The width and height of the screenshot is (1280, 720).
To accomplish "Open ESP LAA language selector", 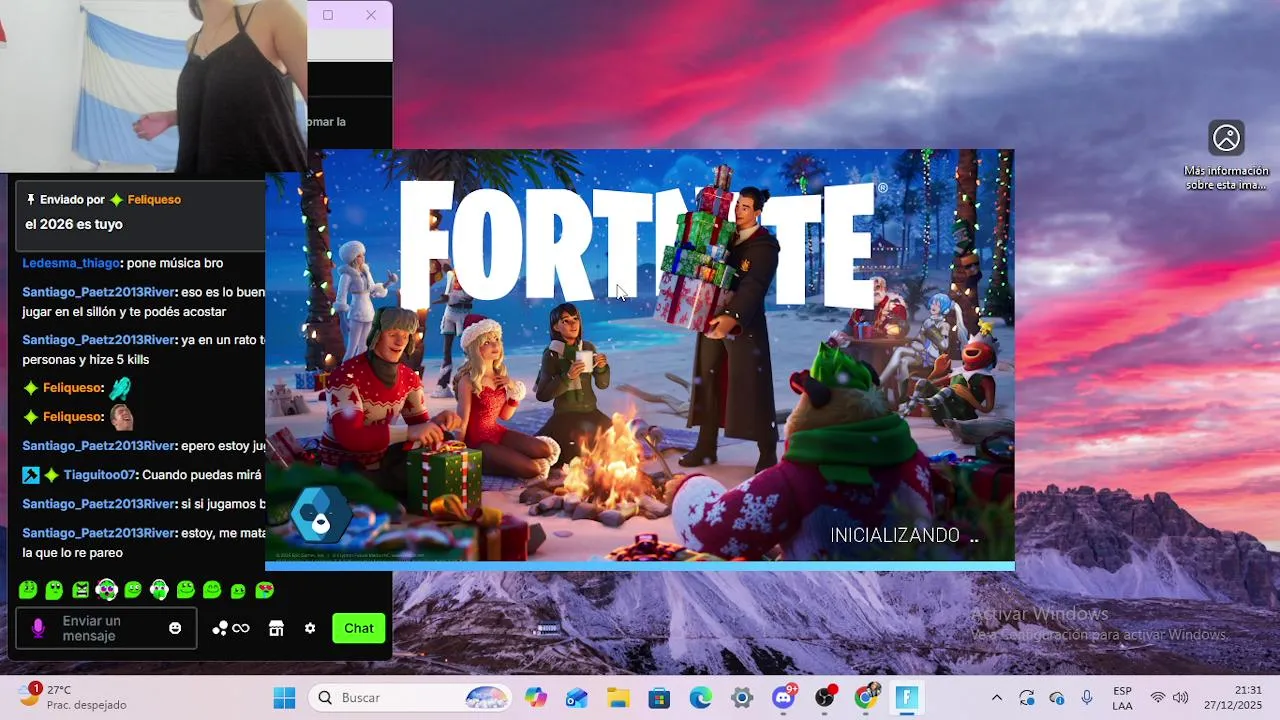I will [1123, 697].
